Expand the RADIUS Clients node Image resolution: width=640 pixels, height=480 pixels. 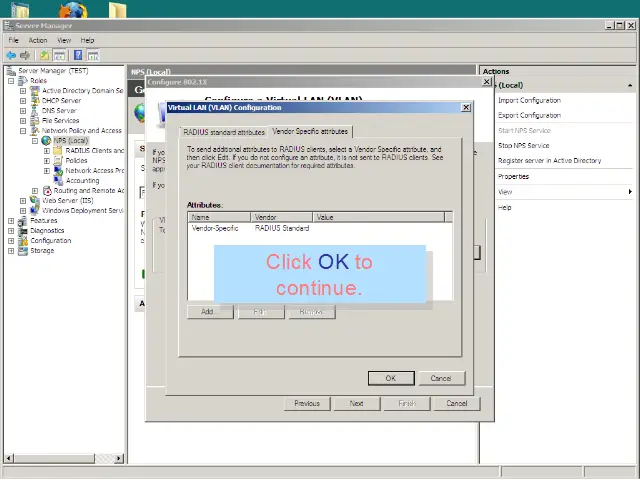click(47, 151)
